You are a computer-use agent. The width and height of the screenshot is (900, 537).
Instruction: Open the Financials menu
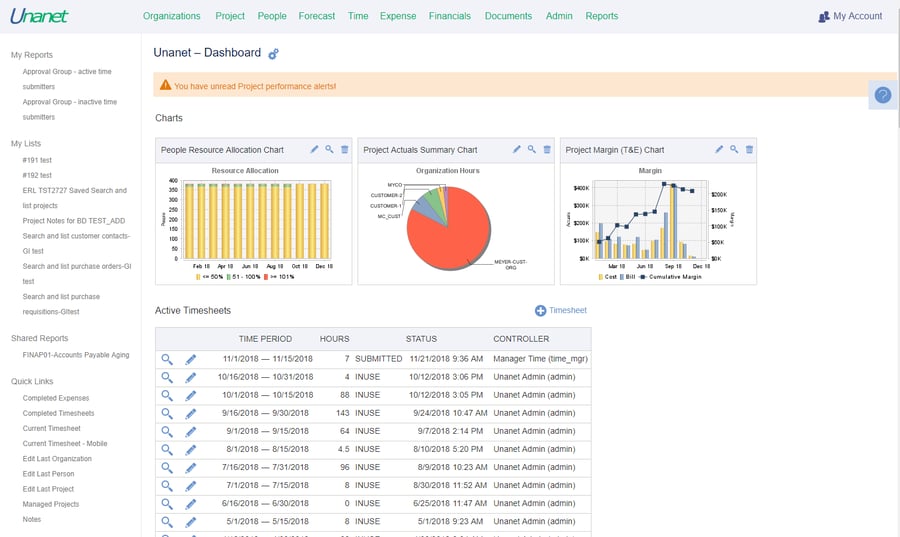pos(449,16)
